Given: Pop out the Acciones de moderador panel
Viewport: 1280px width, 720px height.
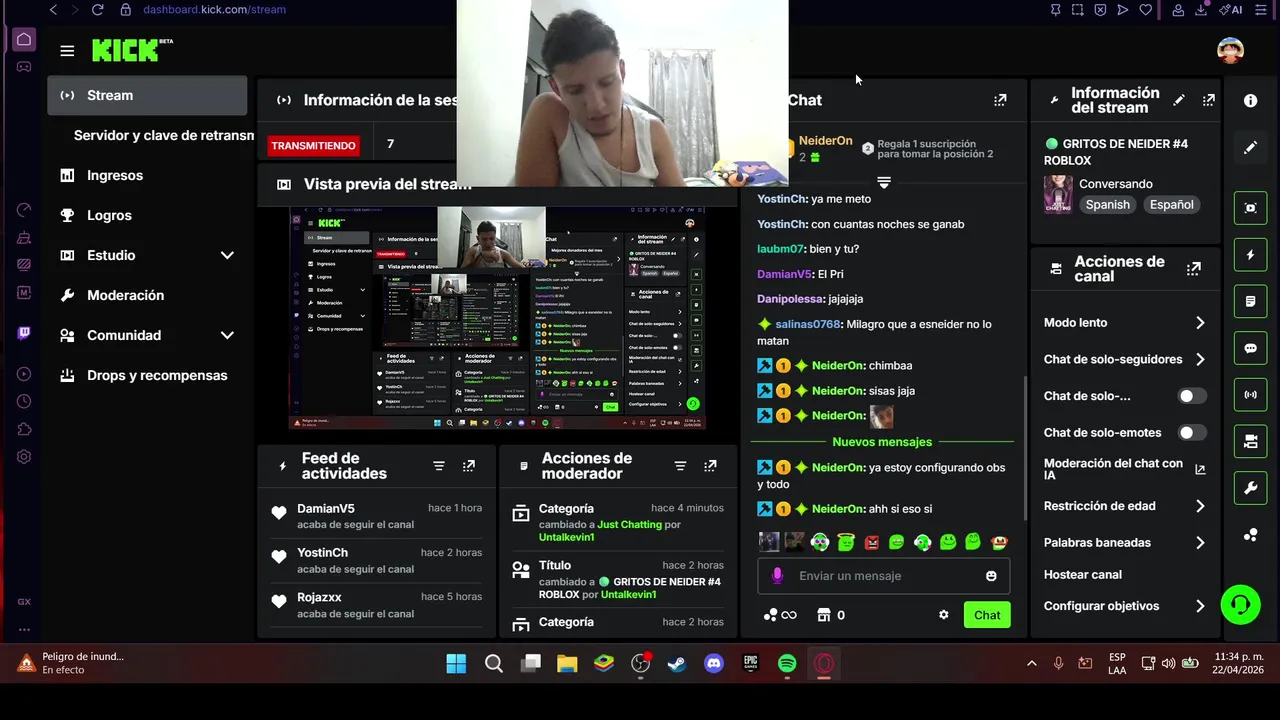Looking at the screenshot, I should 710,466.
